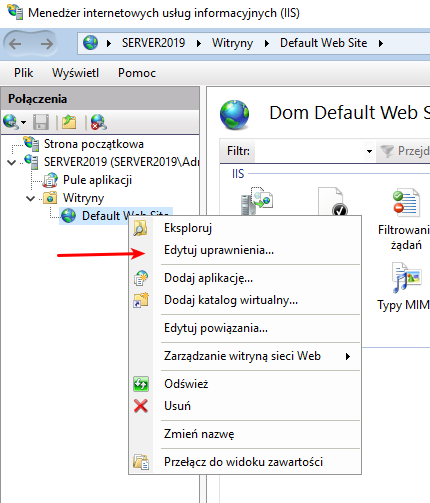Screen dimensions: 430x503
Task: Click the large globe beside Dom Default Web Site
Action: (x=234, y=114)
